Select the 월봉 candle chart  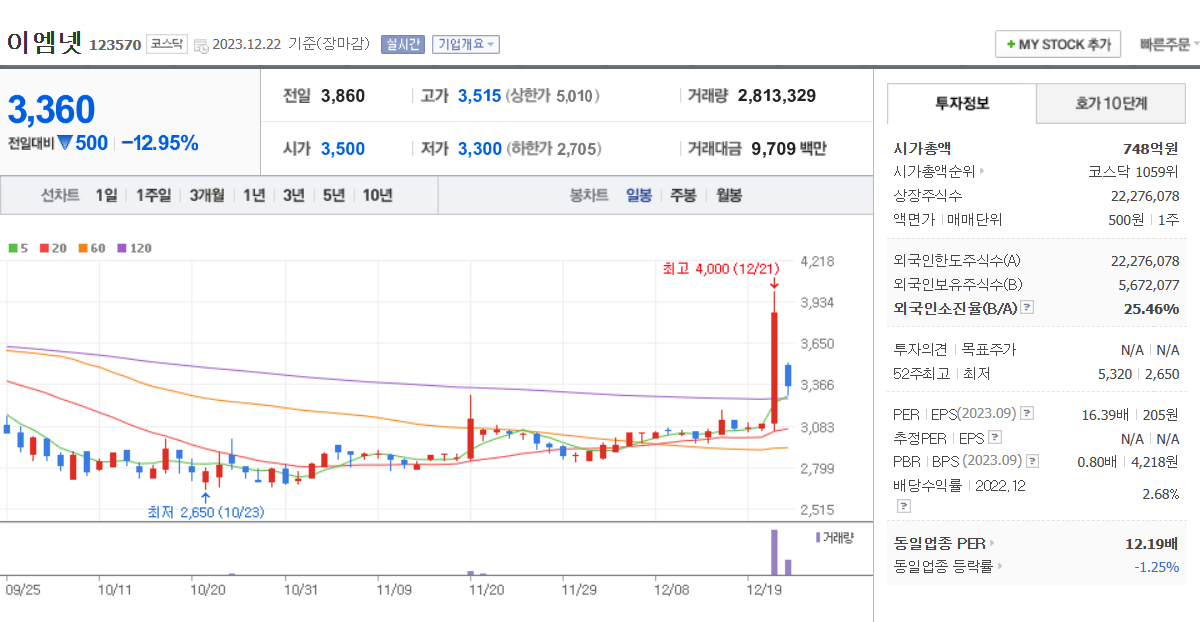tap(729, 195)
